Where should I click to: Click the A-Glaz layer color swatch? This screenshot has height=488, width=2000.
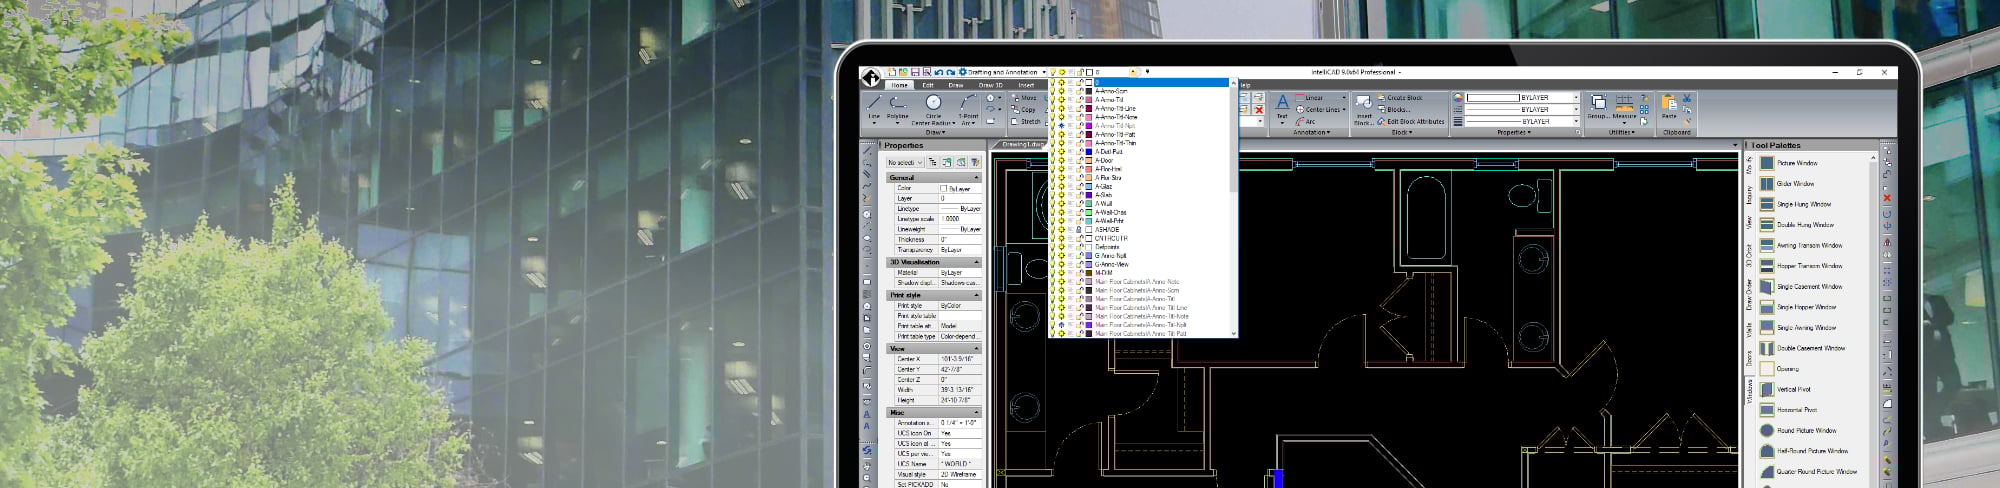pyautogui.click(x=1089, y=187)
